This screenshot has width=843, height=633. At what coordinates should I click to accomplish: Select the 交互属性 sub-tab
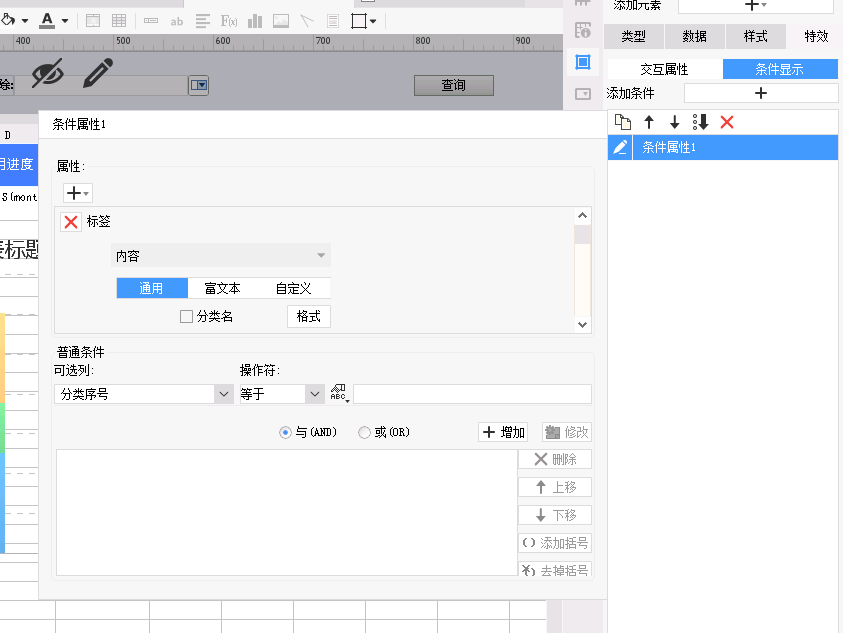coord(665,69)
